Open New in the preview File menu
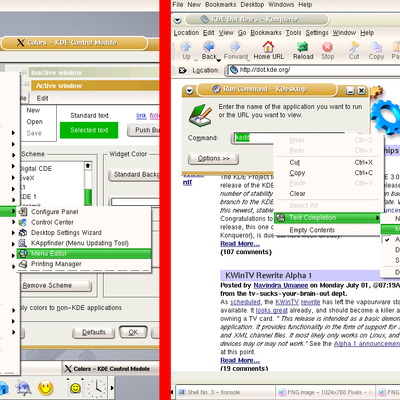400x400 pixels. point(33,110)
